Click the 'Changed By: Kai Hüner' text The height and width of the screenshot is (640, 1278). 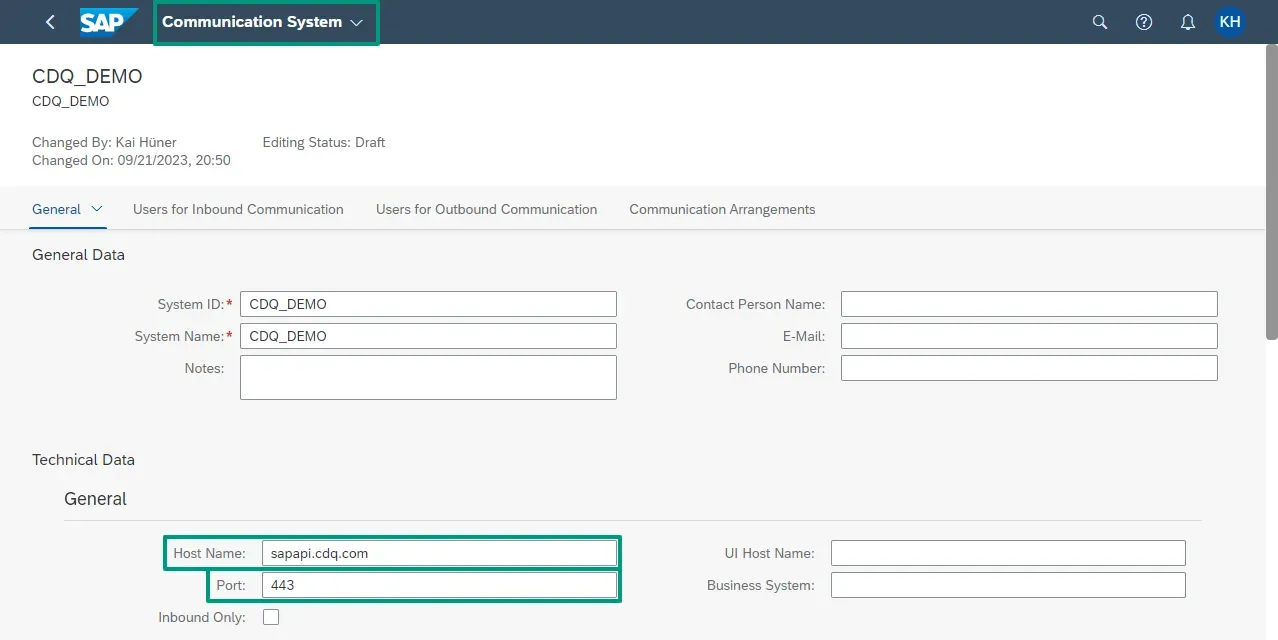point(104,142)
